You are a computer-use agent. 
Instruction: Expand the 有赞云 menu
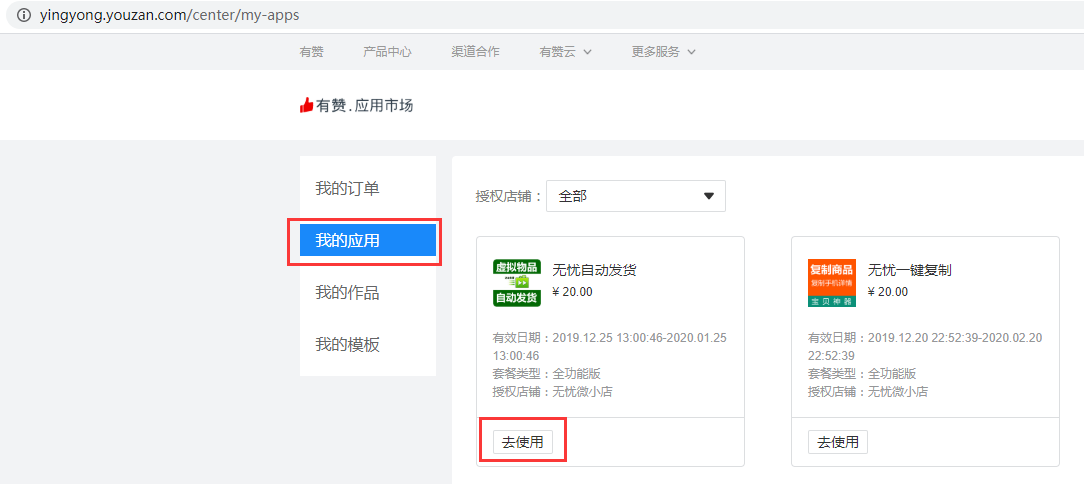[566, 52]
